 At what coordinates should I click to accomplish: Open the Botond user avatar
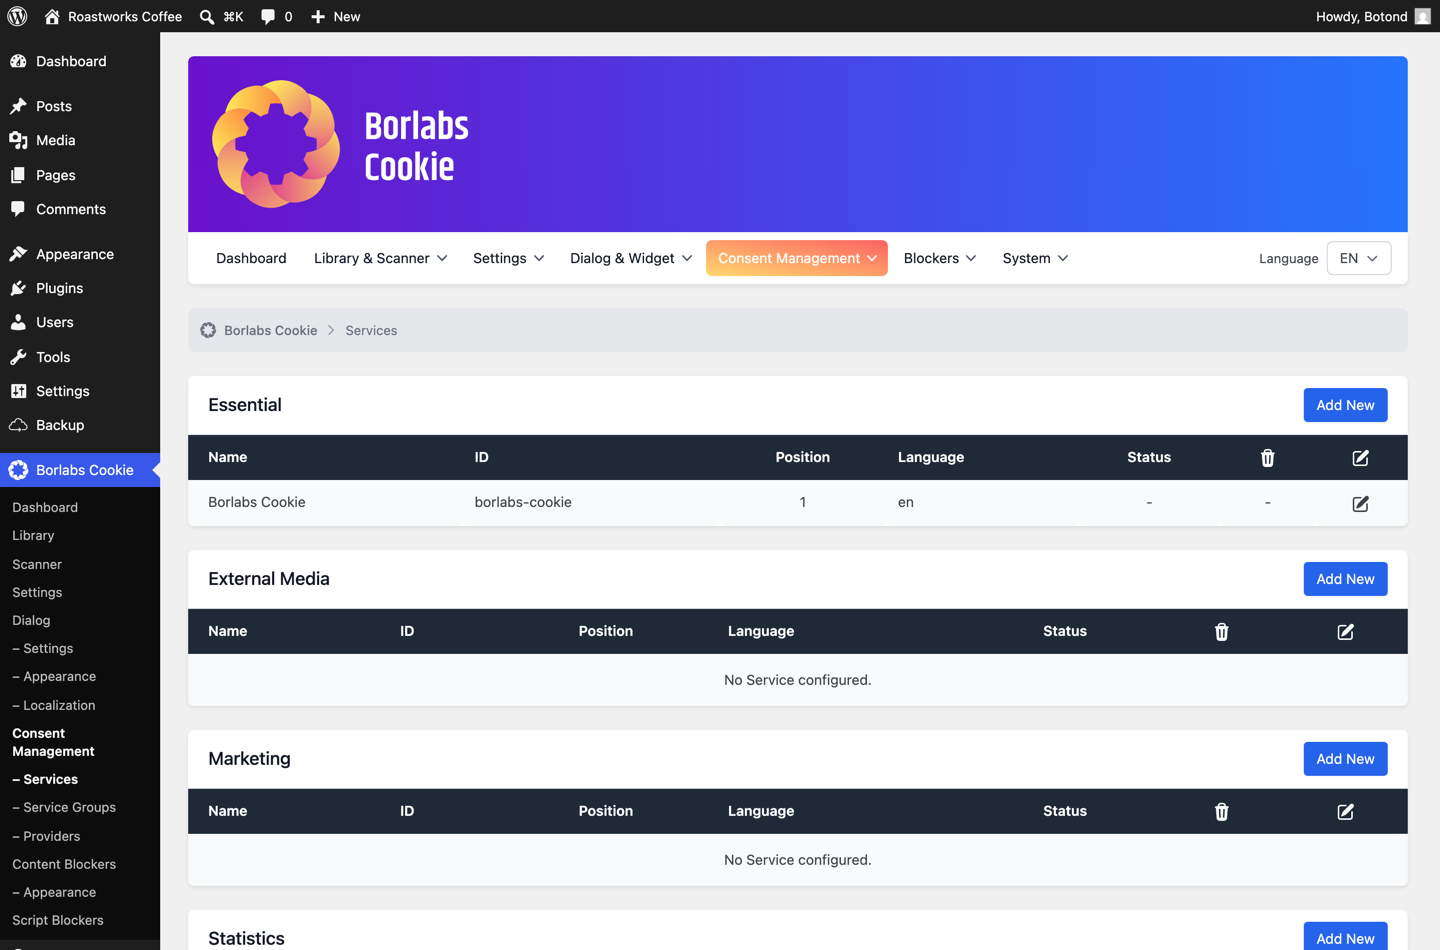pos(1422,16)
